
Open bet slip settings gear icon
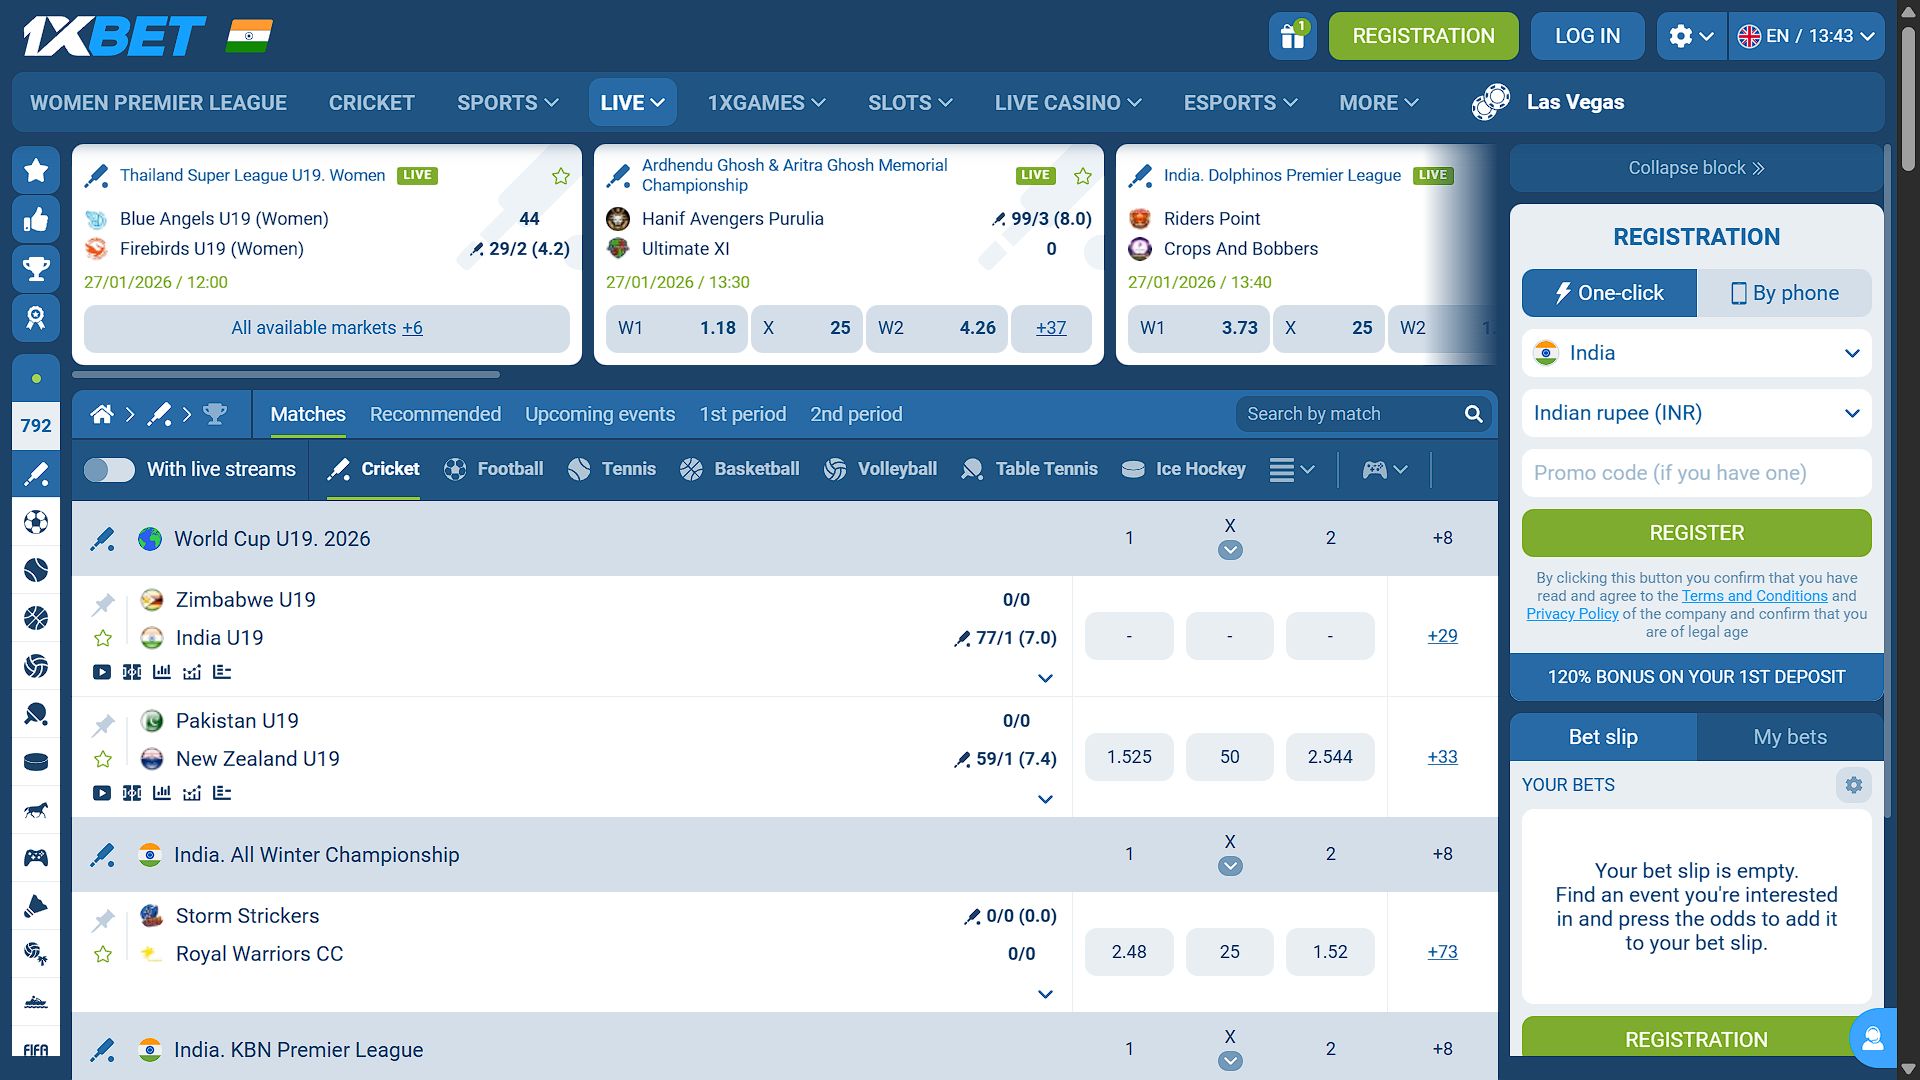(x=1853, y=785)
